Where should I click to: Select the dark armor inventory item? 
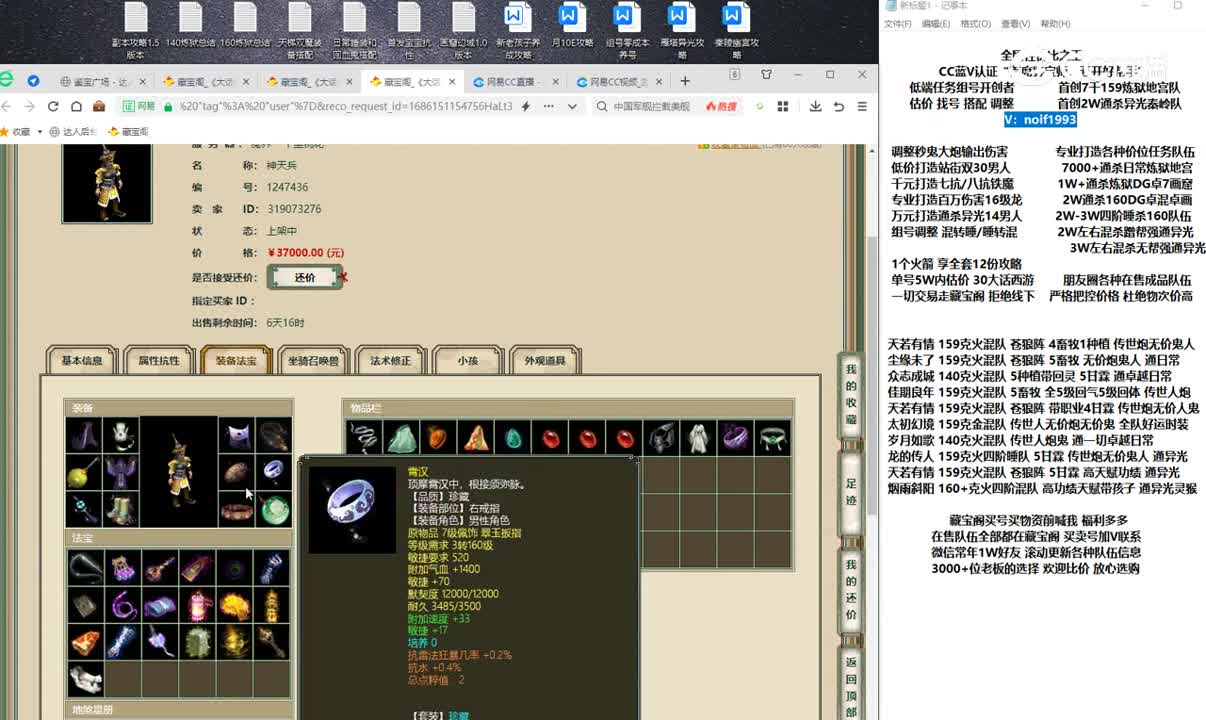point(661,437)
